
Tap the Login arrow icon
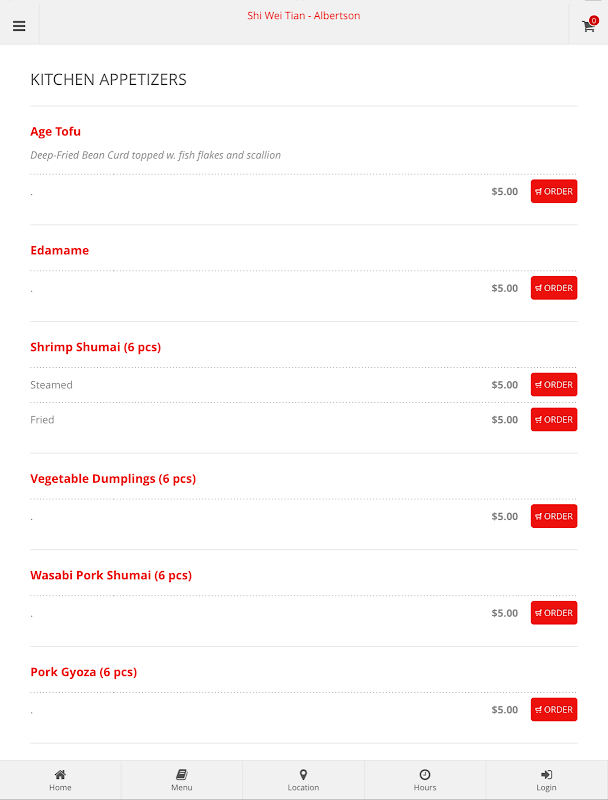546,775
